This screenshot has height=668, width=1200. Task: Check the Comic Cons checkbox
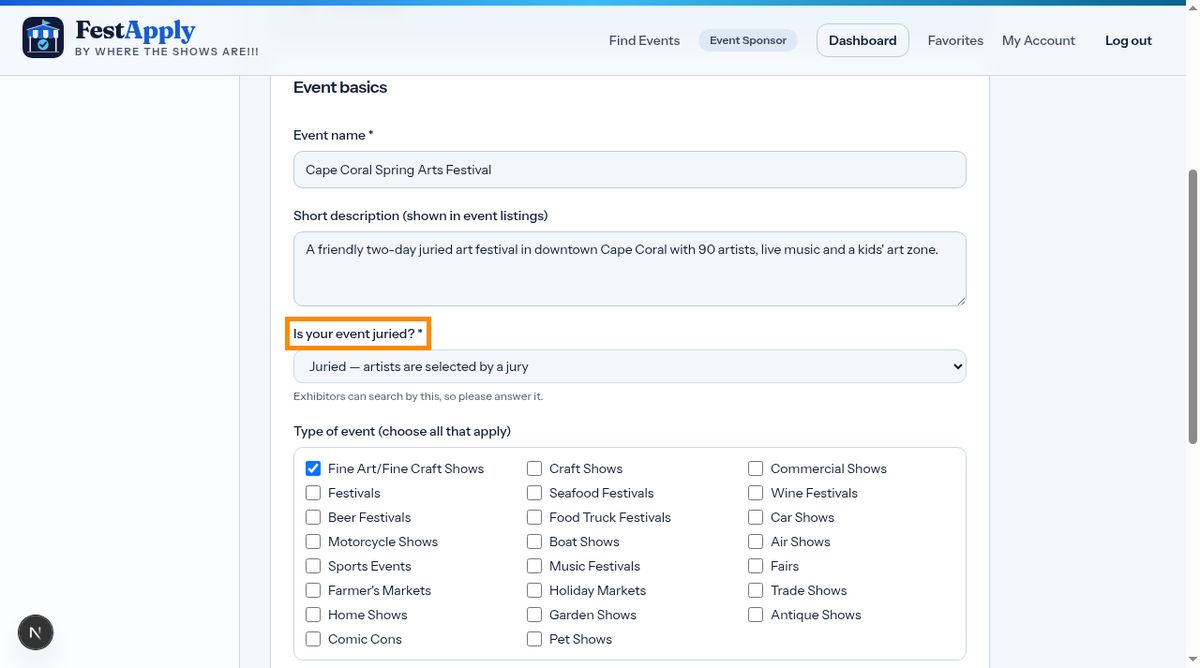pyautogui.click(x=313, y=639)
